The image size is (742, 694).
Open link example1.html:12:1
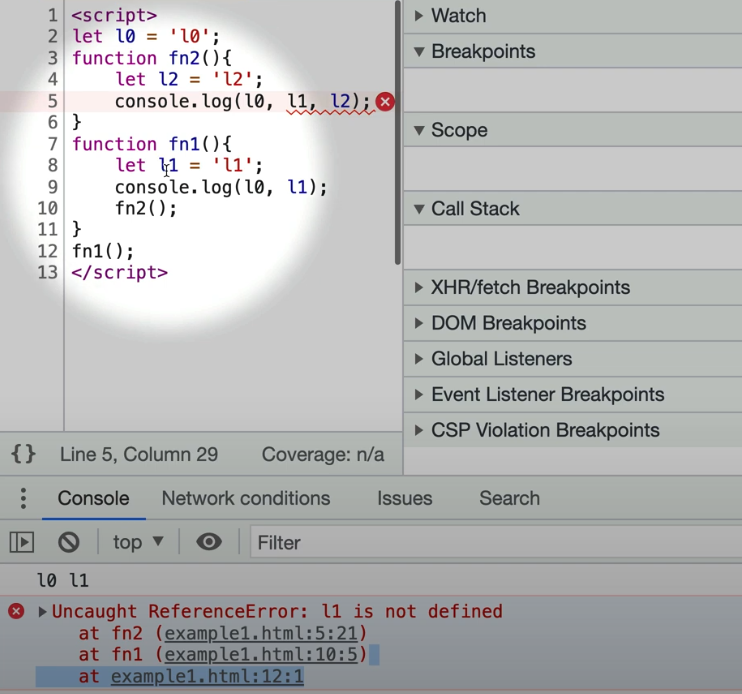pyautogui.click(x=207, y=676)
